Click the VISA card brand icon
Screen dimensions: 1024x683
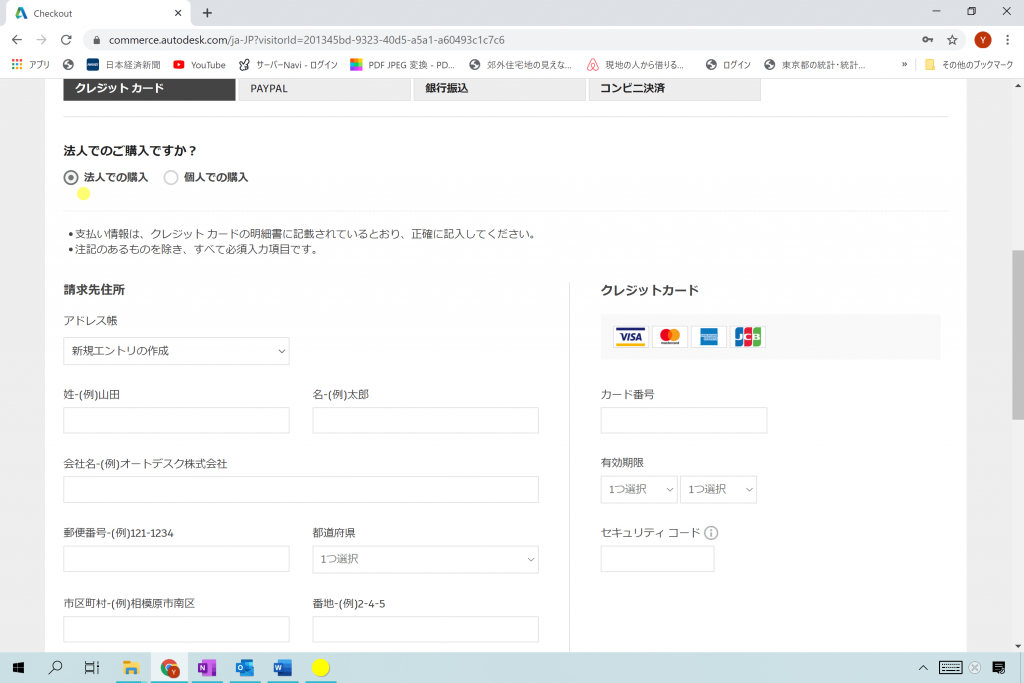pyautogui.click(x=630, y=337)
